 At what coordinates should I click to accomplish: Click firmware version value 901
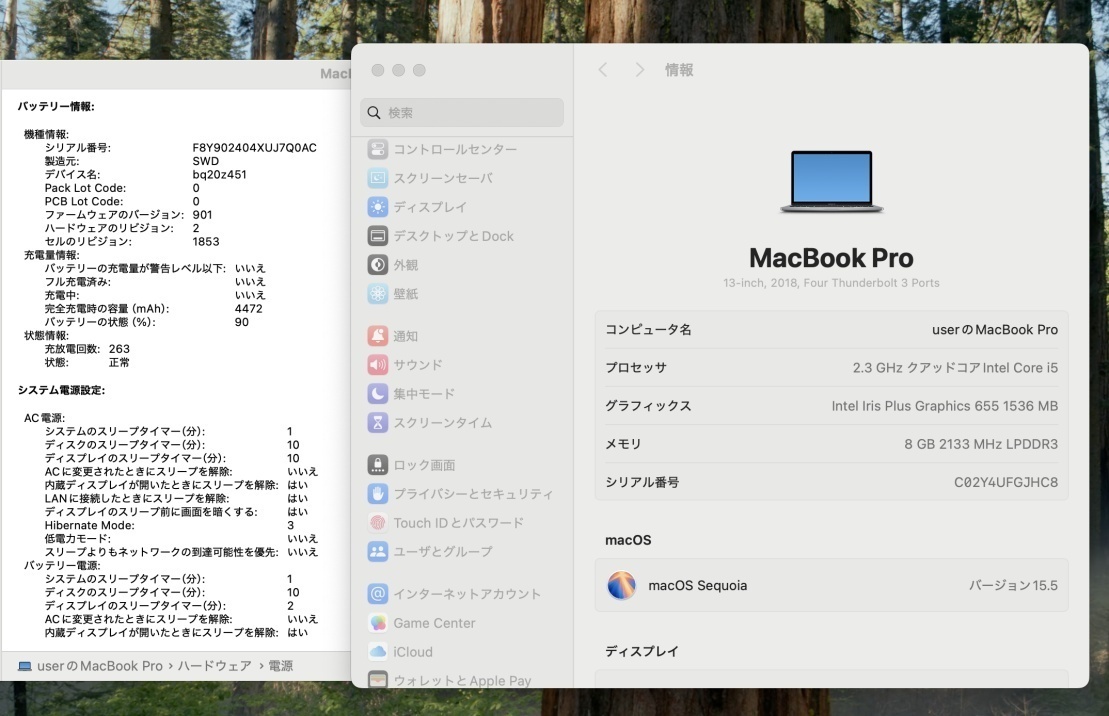[x=202, y=215]
